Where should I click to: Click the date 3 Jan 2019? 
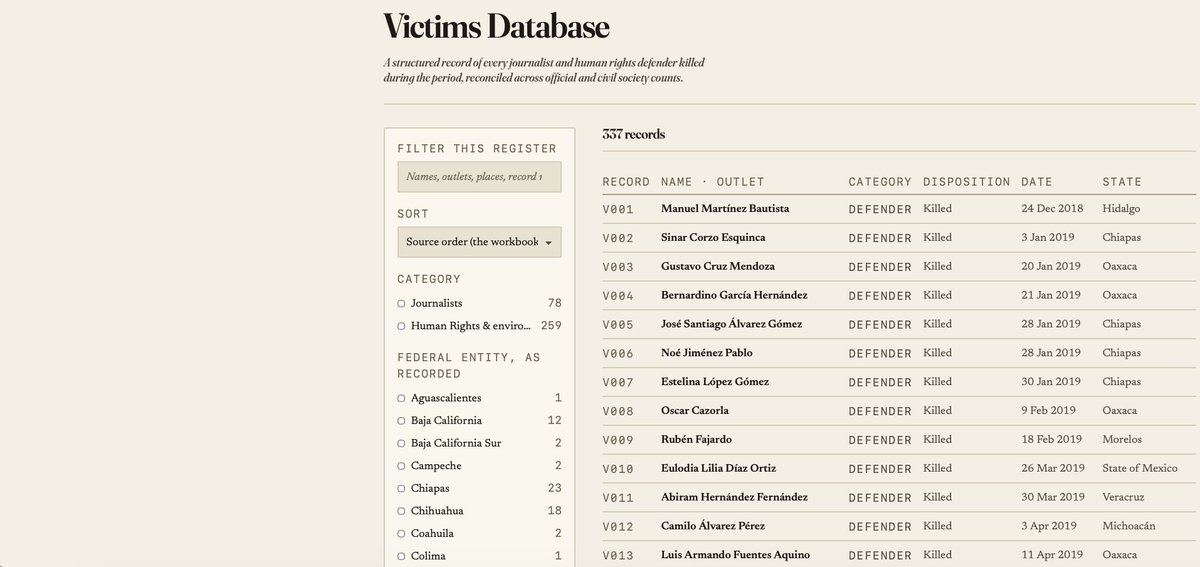pos(1048,238)
